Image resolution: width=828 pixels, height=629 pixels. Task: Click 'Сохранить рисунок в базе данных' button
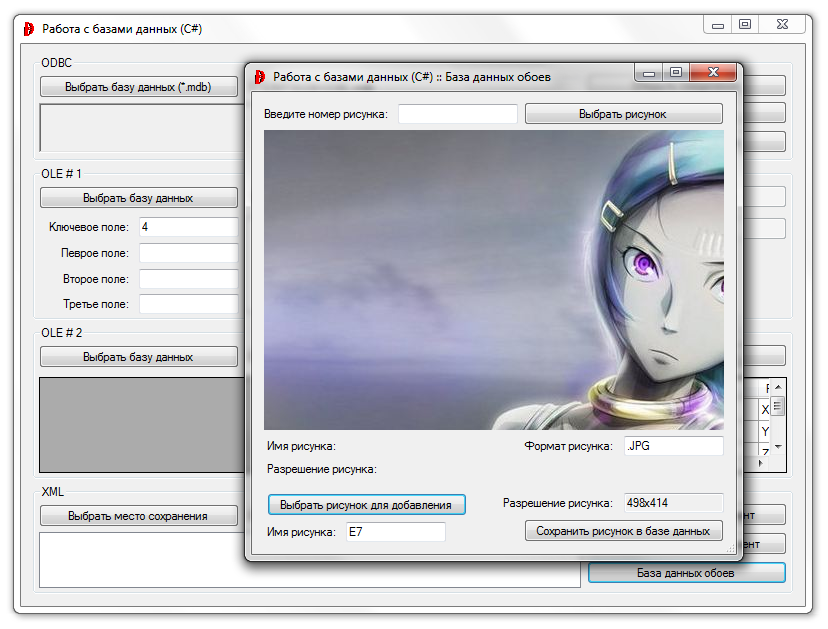click(624, 531)
